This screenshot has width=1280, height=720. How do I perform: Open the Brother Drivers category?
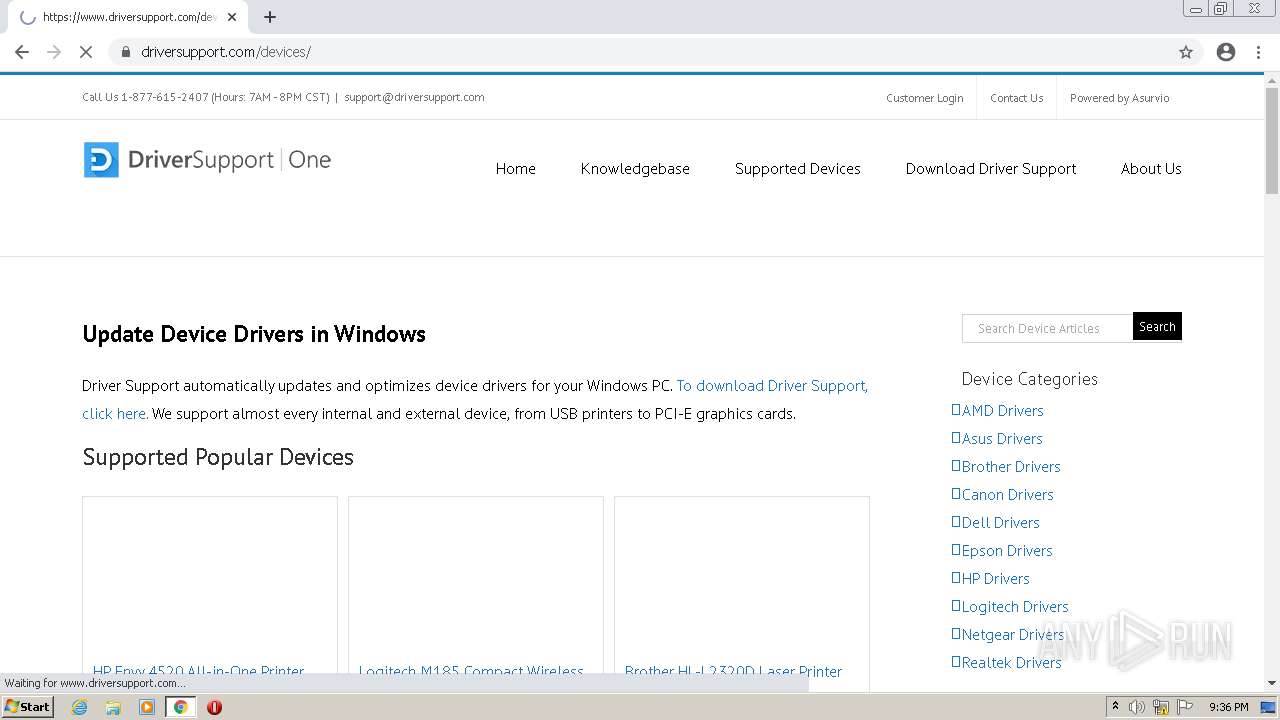(1011, 466)
